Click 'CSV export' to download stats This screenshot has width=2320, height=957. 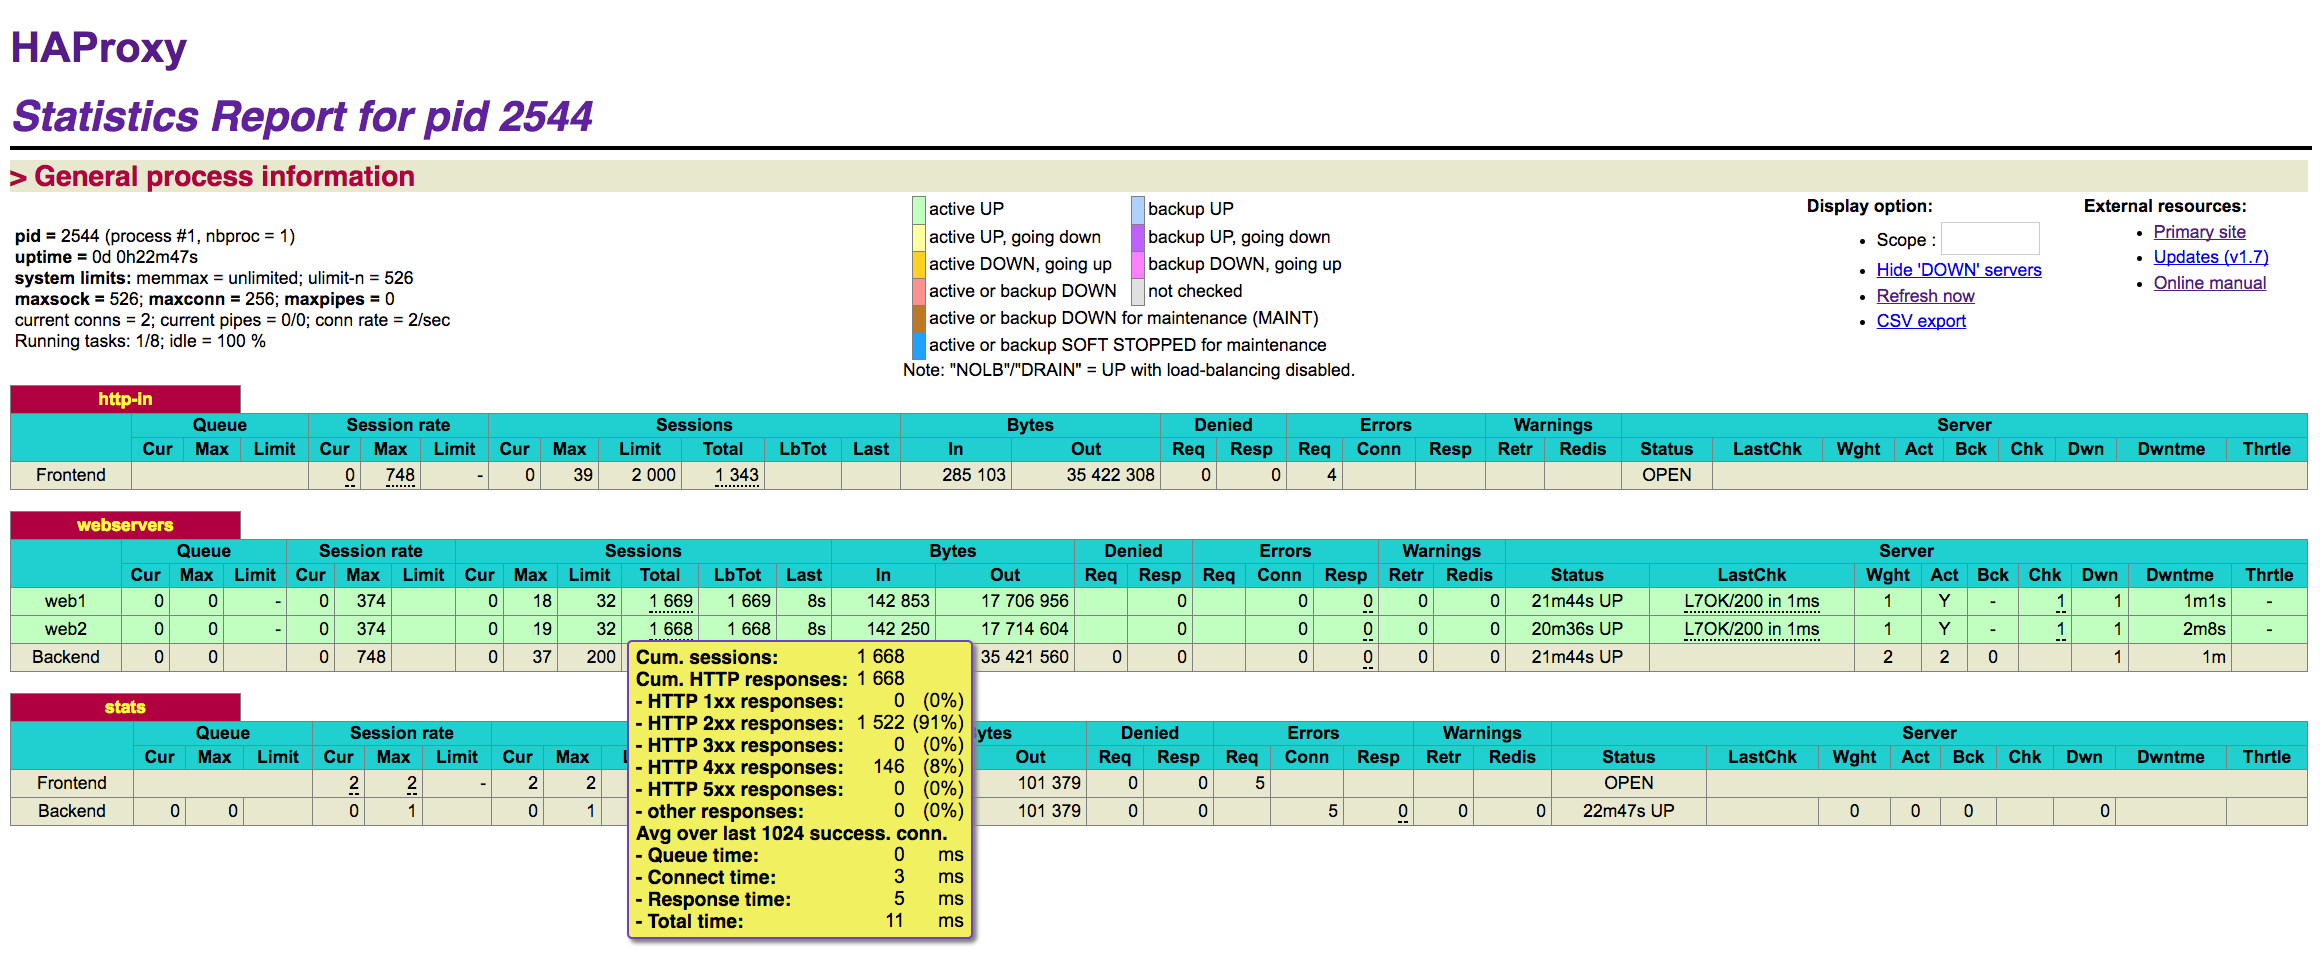1920,321
